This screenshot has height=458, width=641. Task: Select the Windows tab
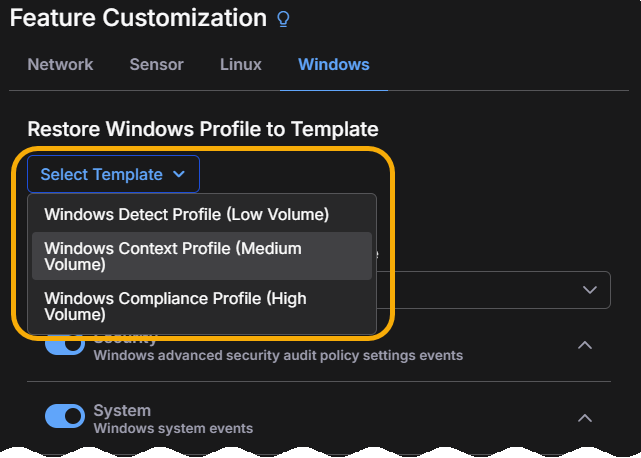click(x=334, y=65)
